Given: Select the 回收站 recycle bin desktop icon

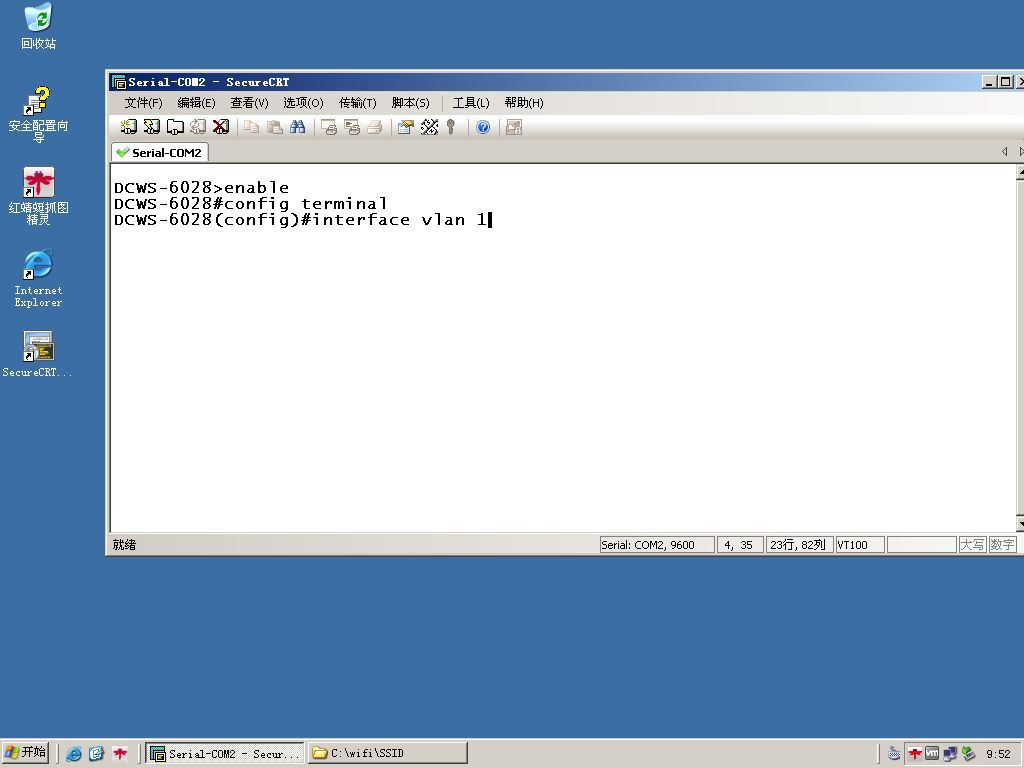Looking at the screenshot, I should click(39, 27).
